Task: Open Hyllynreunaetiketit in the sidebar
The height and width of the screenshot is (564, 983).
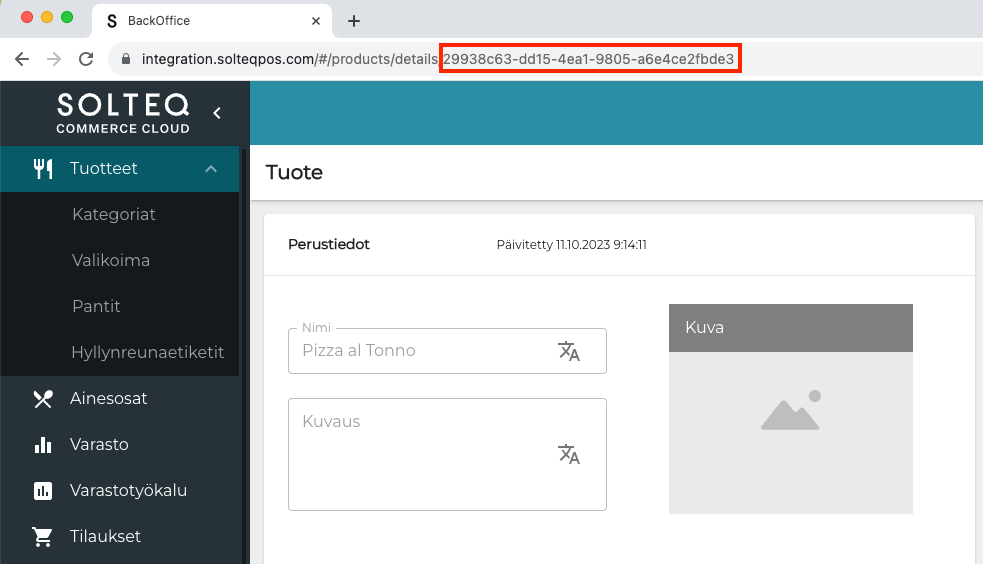Action: [147, 353]
